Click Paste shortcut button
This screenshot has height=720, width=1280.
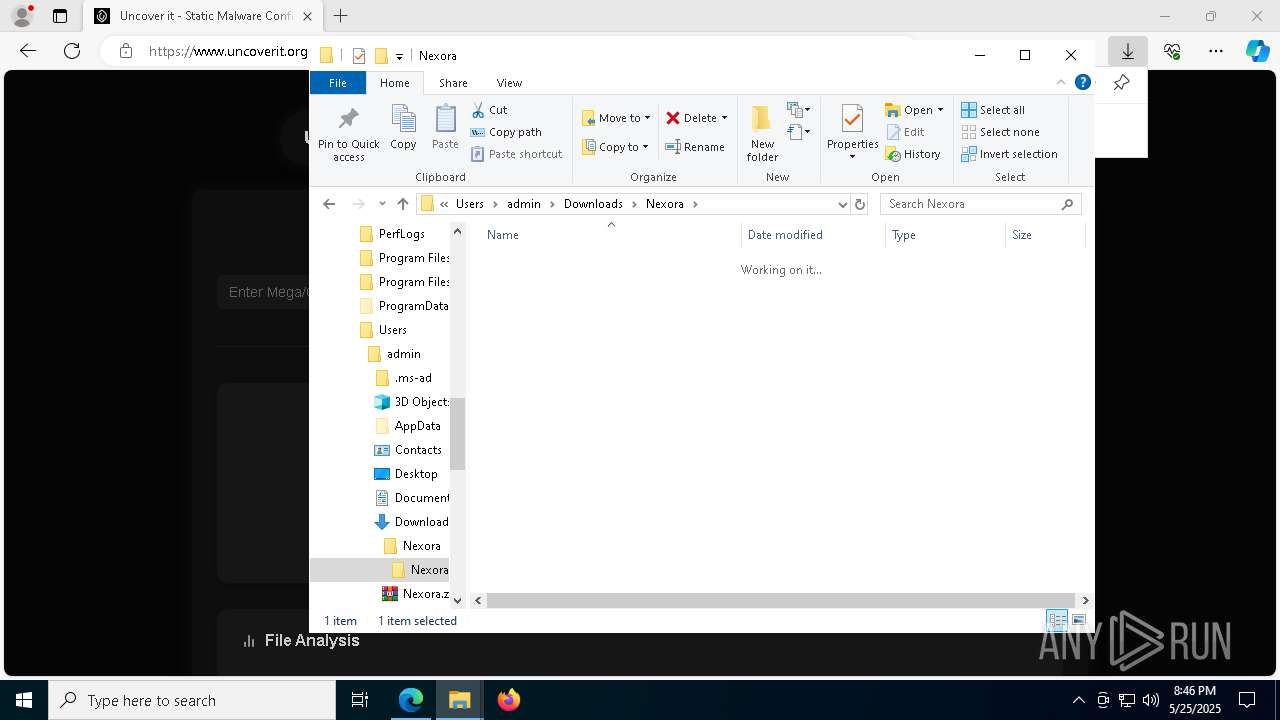[517, 154]
